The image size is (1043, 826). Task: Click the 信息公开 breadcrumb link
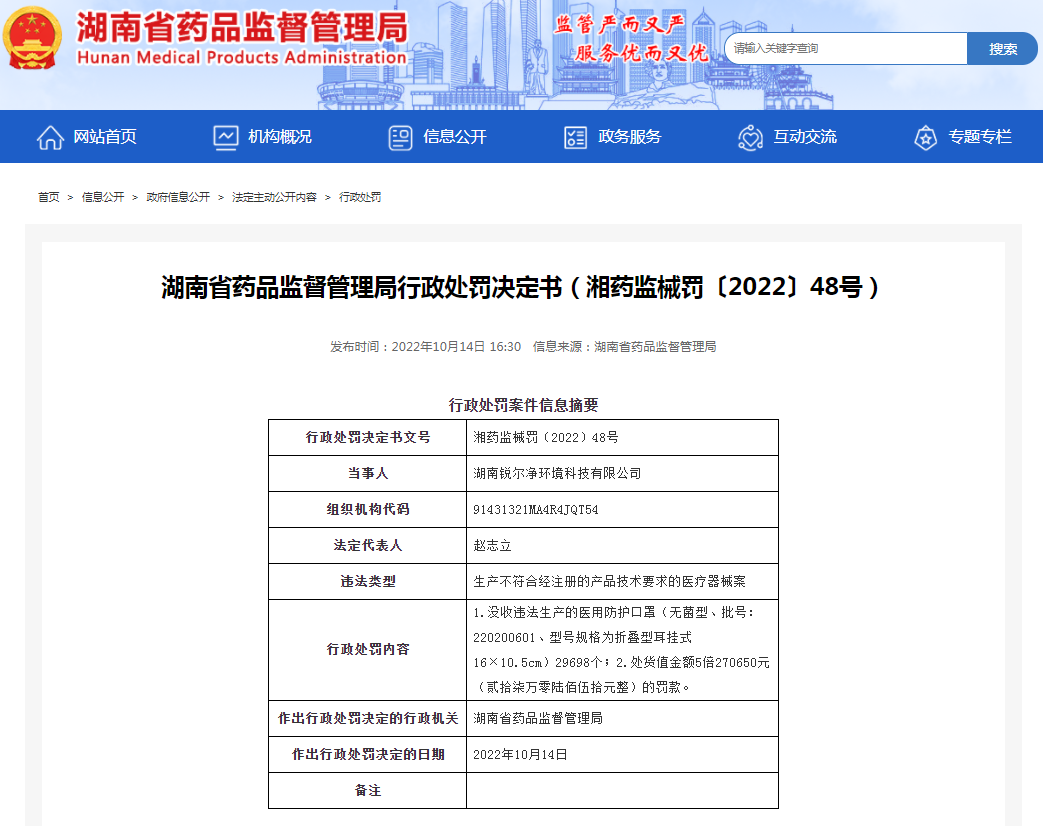click(103, 197)
